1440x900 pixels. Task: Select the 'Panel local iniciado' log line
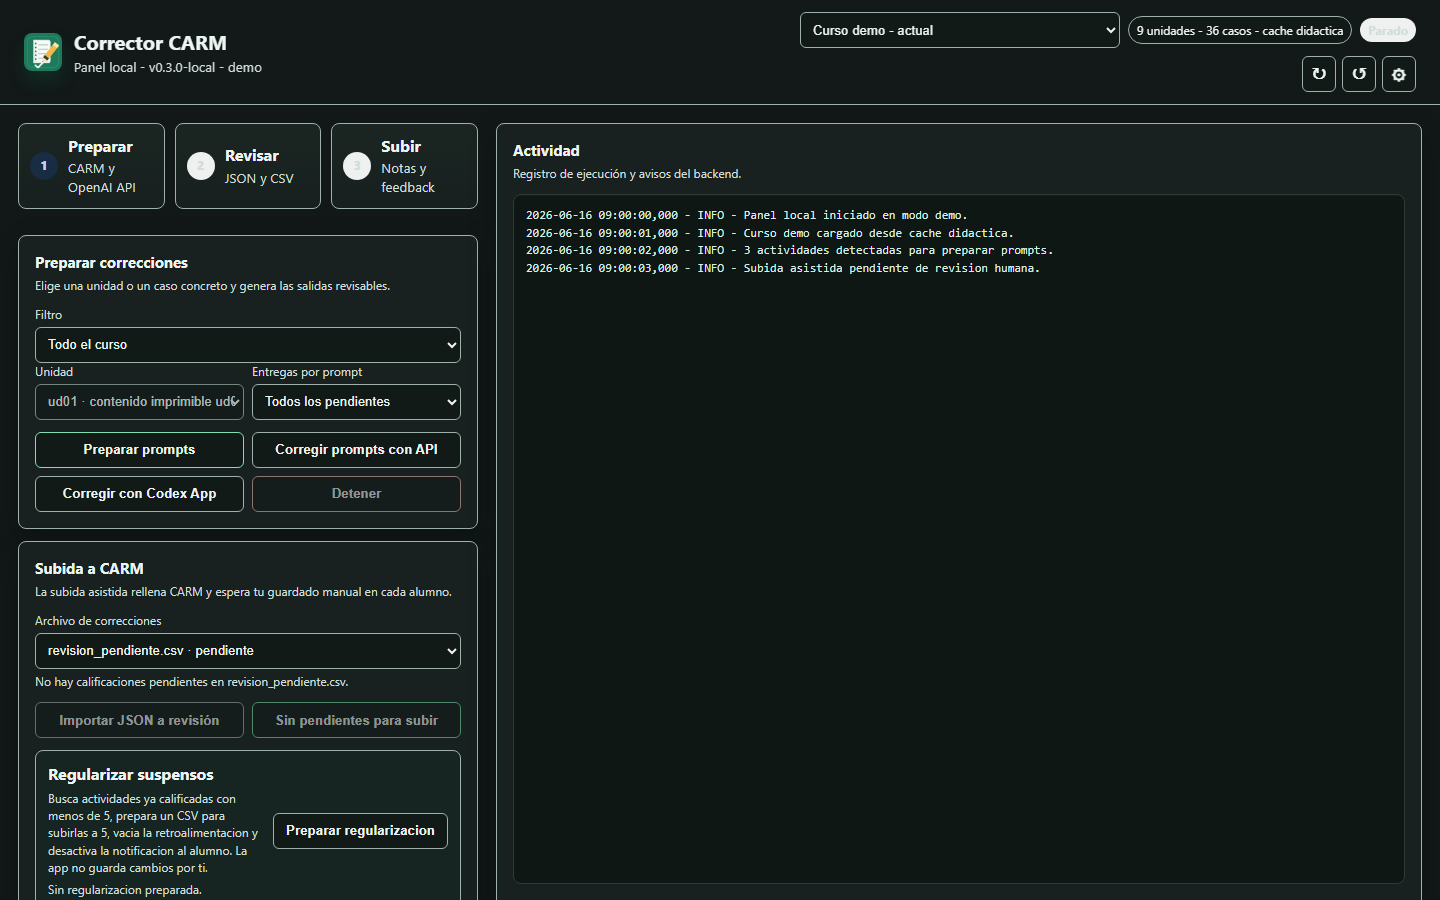click(x=747, y=215)
